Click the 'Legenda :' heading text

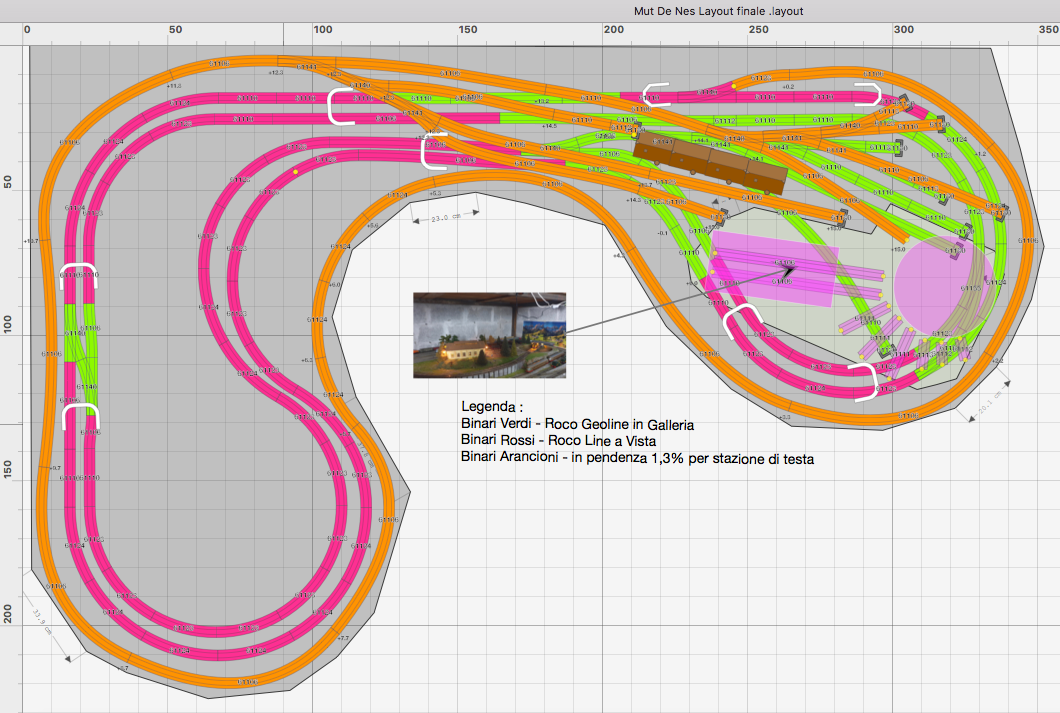click(x=492, y=408)
